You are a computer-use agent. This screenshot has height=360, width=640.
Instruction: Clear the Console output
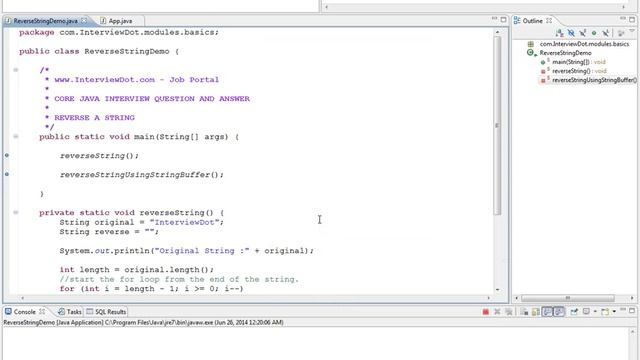524,312
